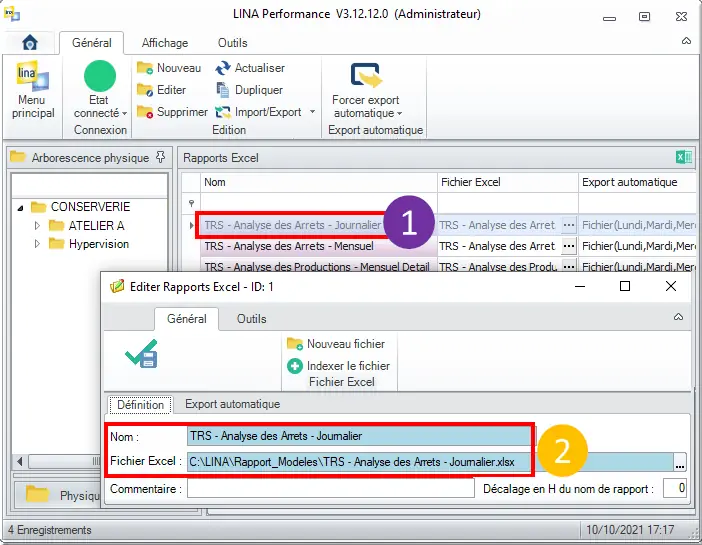Select the Hypervision folder
The width and height of the screenshot is (702, 545).
click(x=89, y=244)
